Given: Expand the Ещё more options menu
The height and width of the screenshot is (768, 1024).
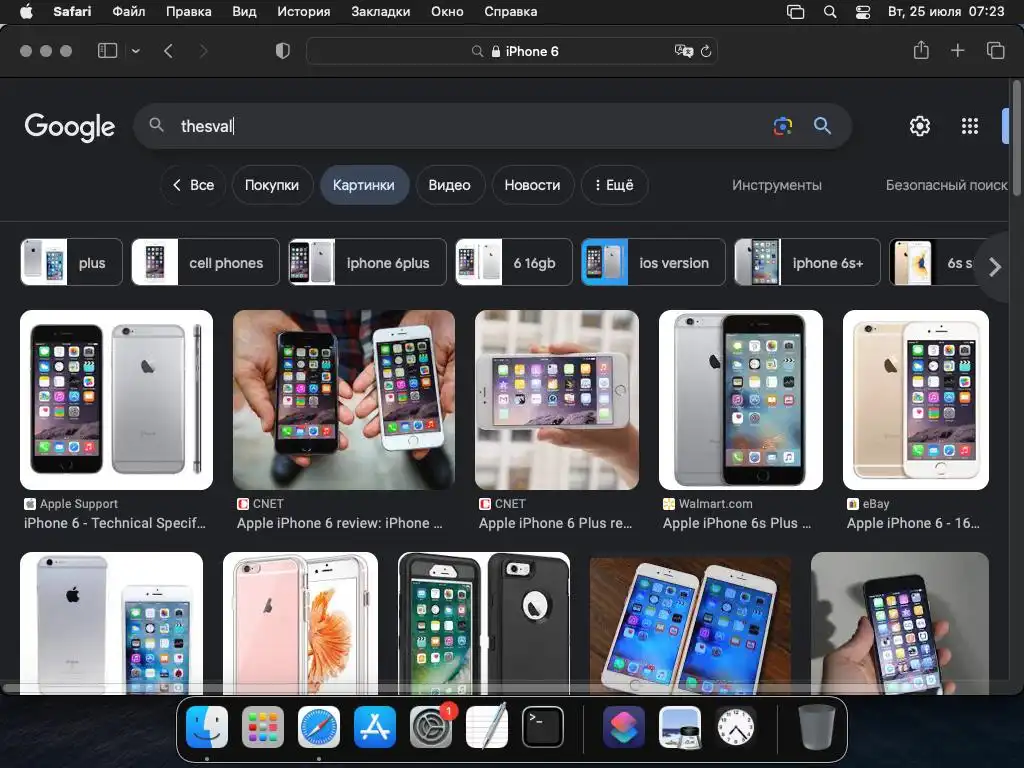Looking at the screenshot, I should tap(615, 185).
